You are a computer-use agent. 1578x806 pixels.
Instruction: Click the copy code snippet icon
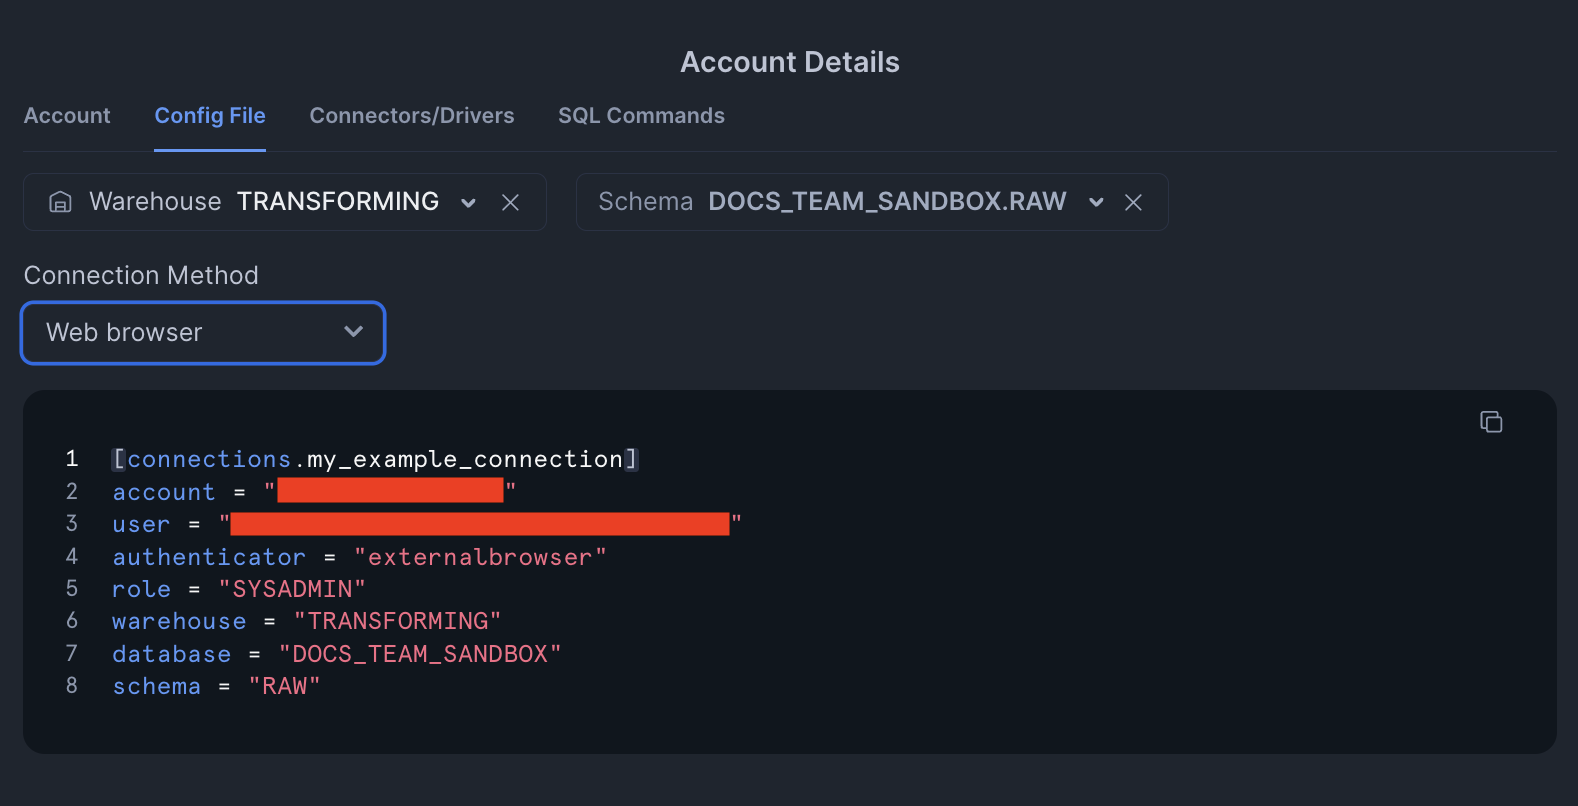tap(1490, 421)
